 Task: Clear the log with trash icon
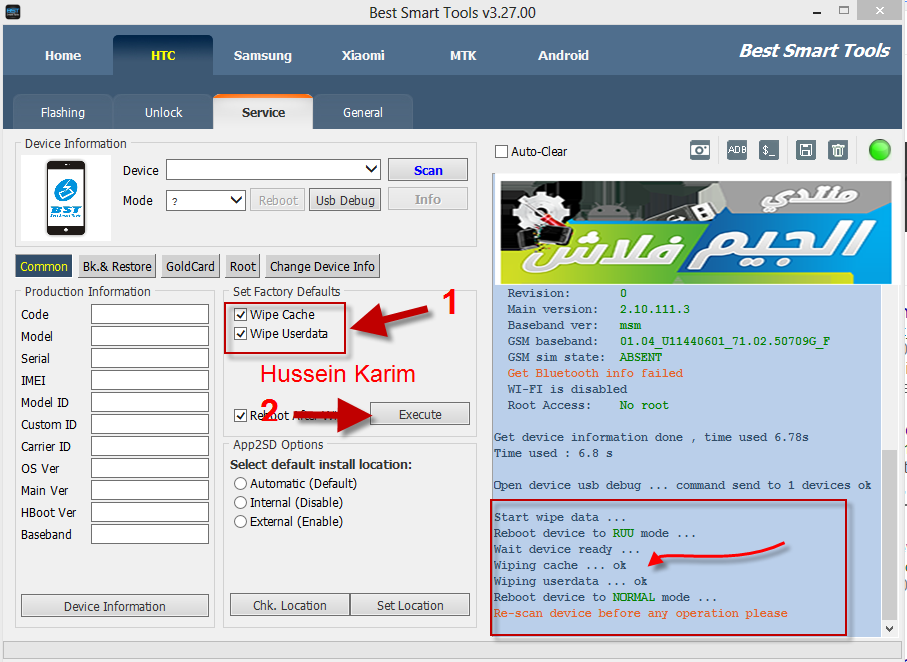tap(838, 150)
